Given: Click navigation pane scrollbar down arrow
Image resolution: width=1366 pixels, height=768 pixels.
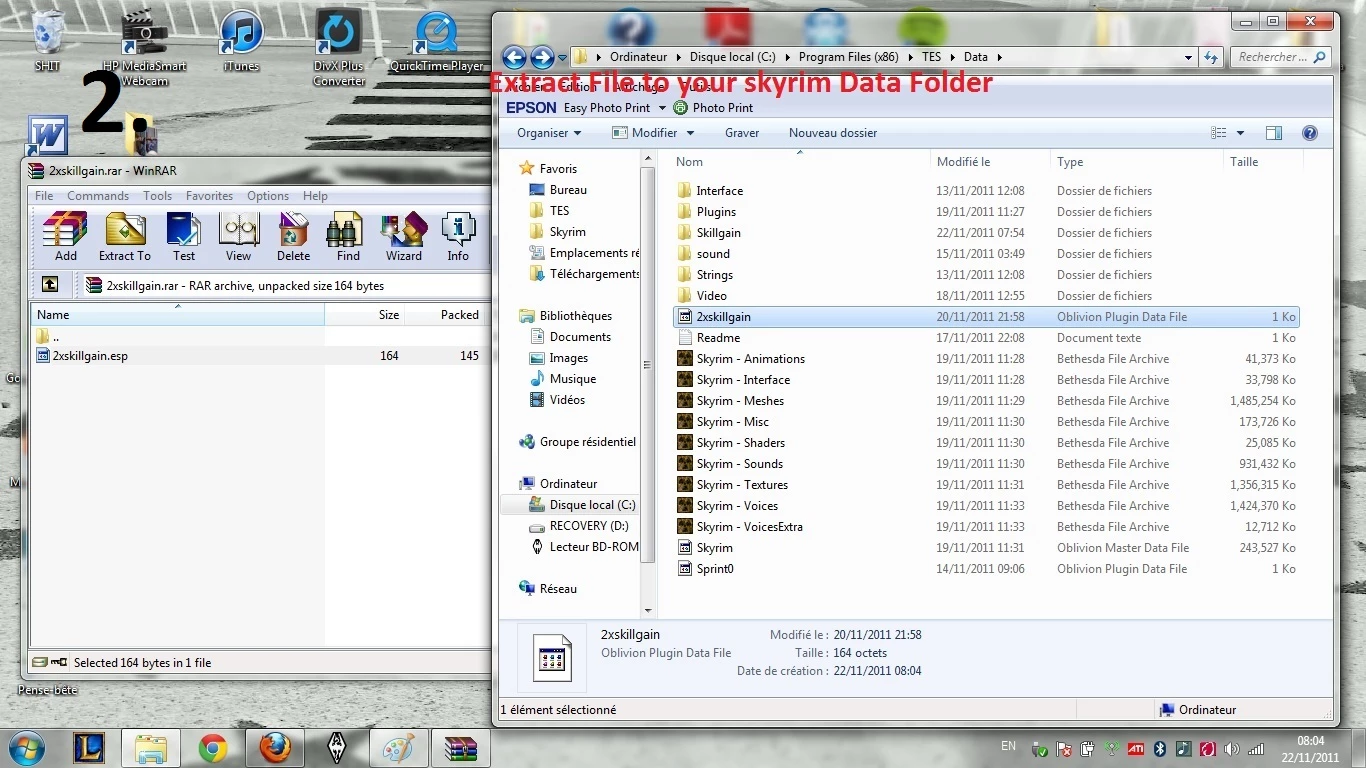Looking at the screenshot, I should 648,610.
